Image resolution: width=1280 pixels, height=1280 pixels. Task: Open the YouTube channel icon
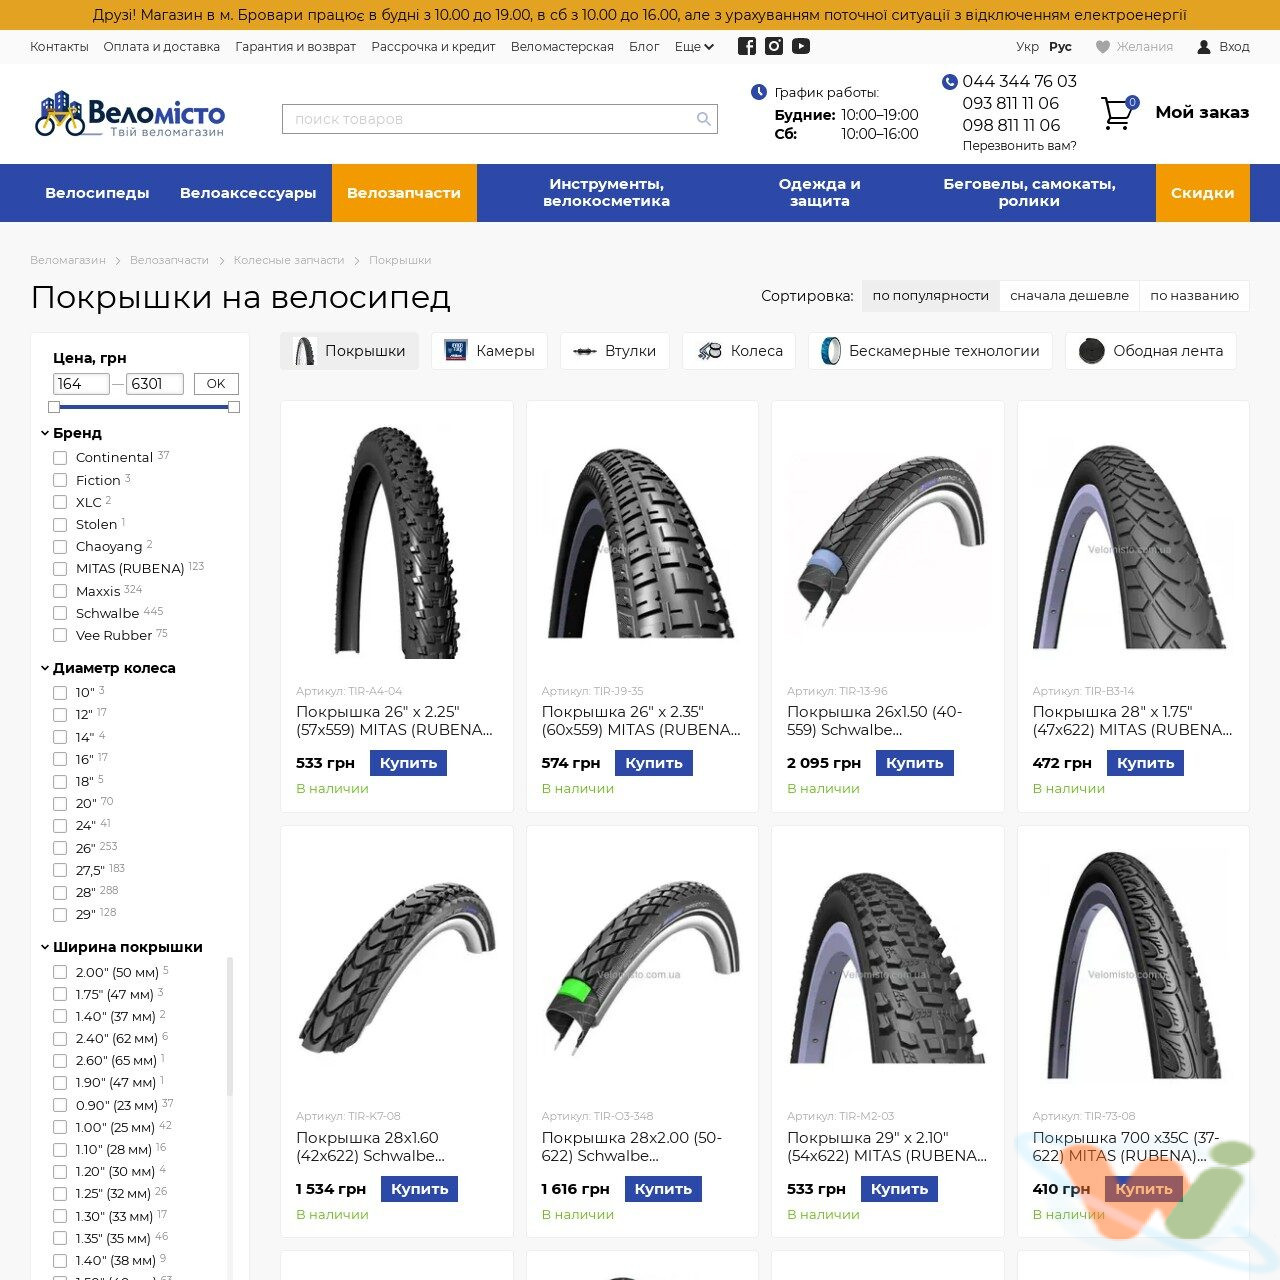[801, 46]
